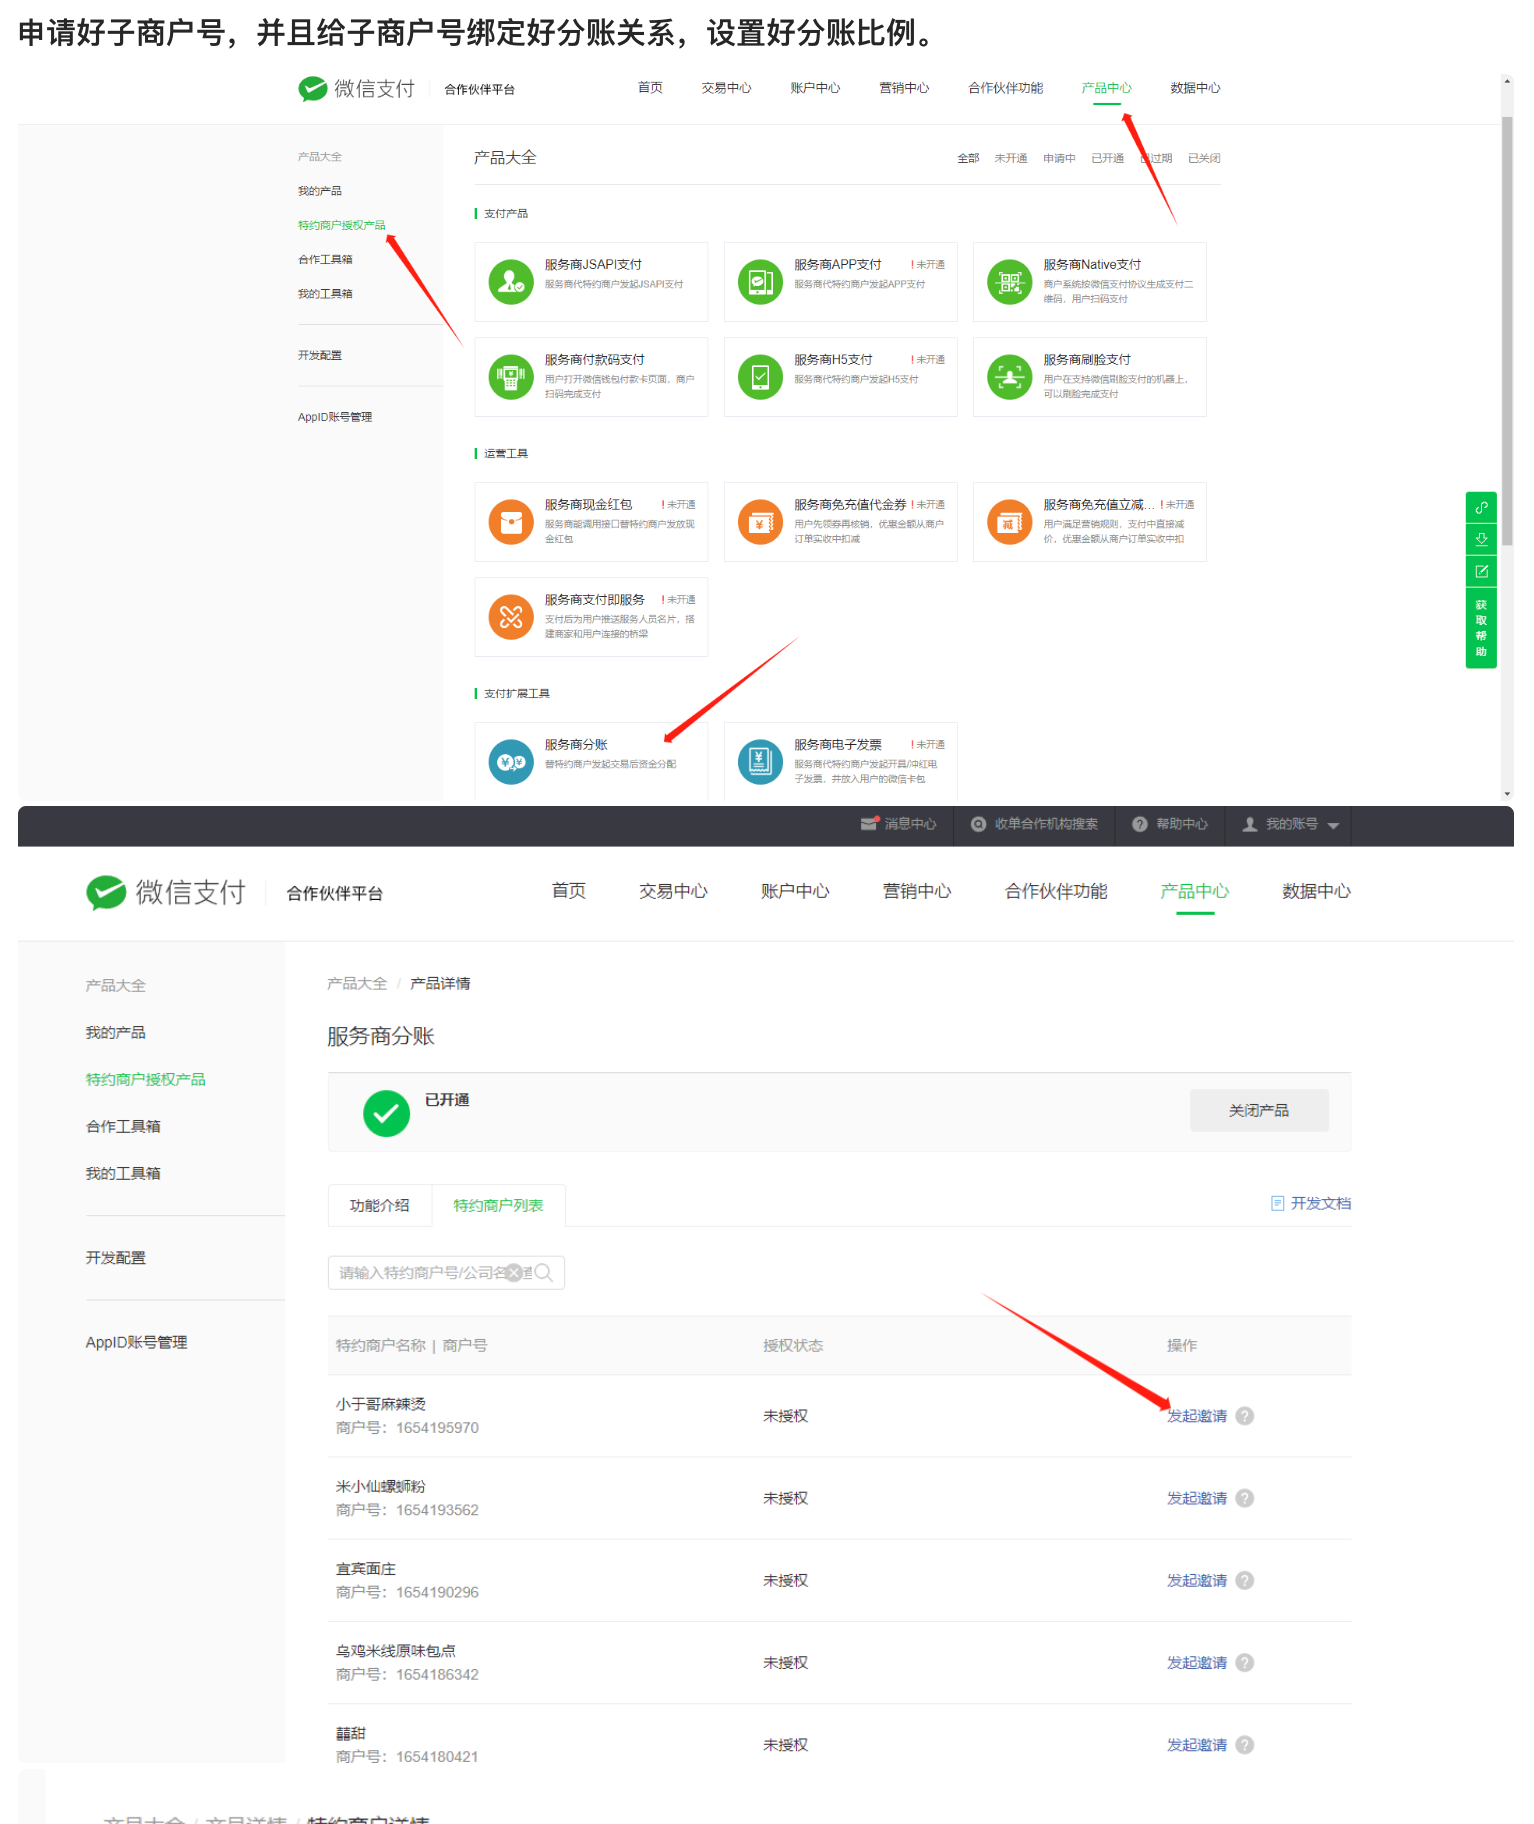
Task: Click the 服务商电子发票 invoice icon
Action: (760, 762)
